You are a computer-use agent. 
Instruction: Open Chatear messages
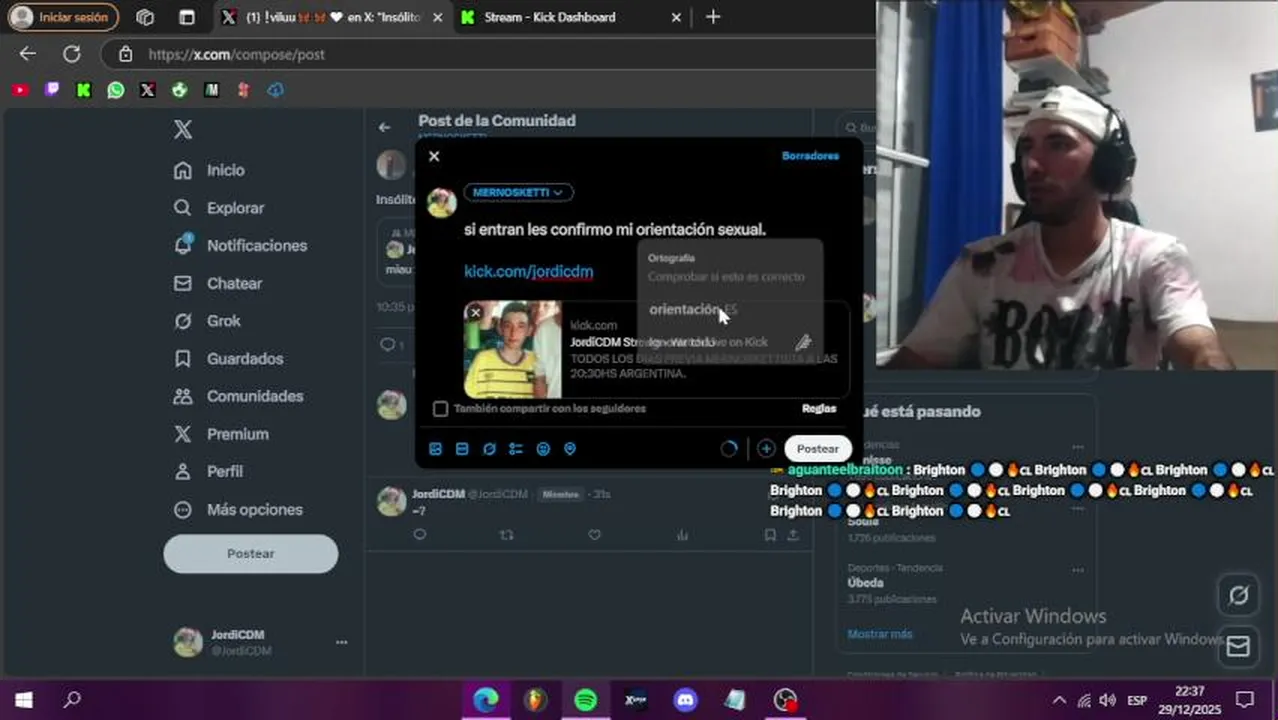point(218,284)
